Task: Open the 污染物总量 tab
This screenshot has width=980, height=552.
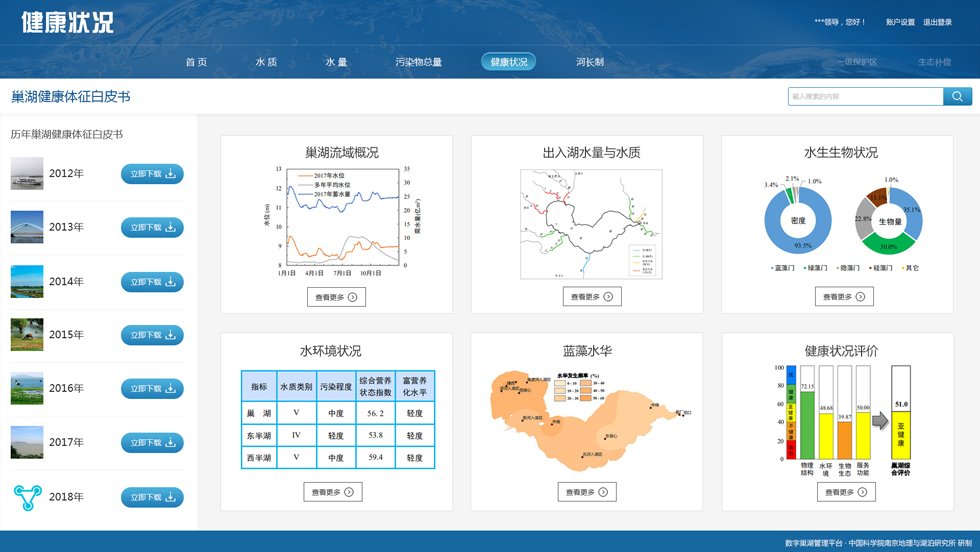Action: click(x=418, y=62)
